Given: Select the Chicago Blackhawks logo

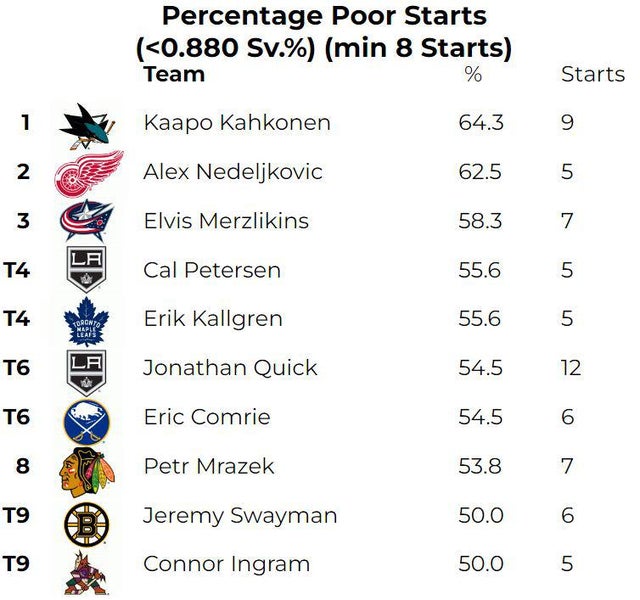Looking at the screenshot, I should [x=88, y=467].
